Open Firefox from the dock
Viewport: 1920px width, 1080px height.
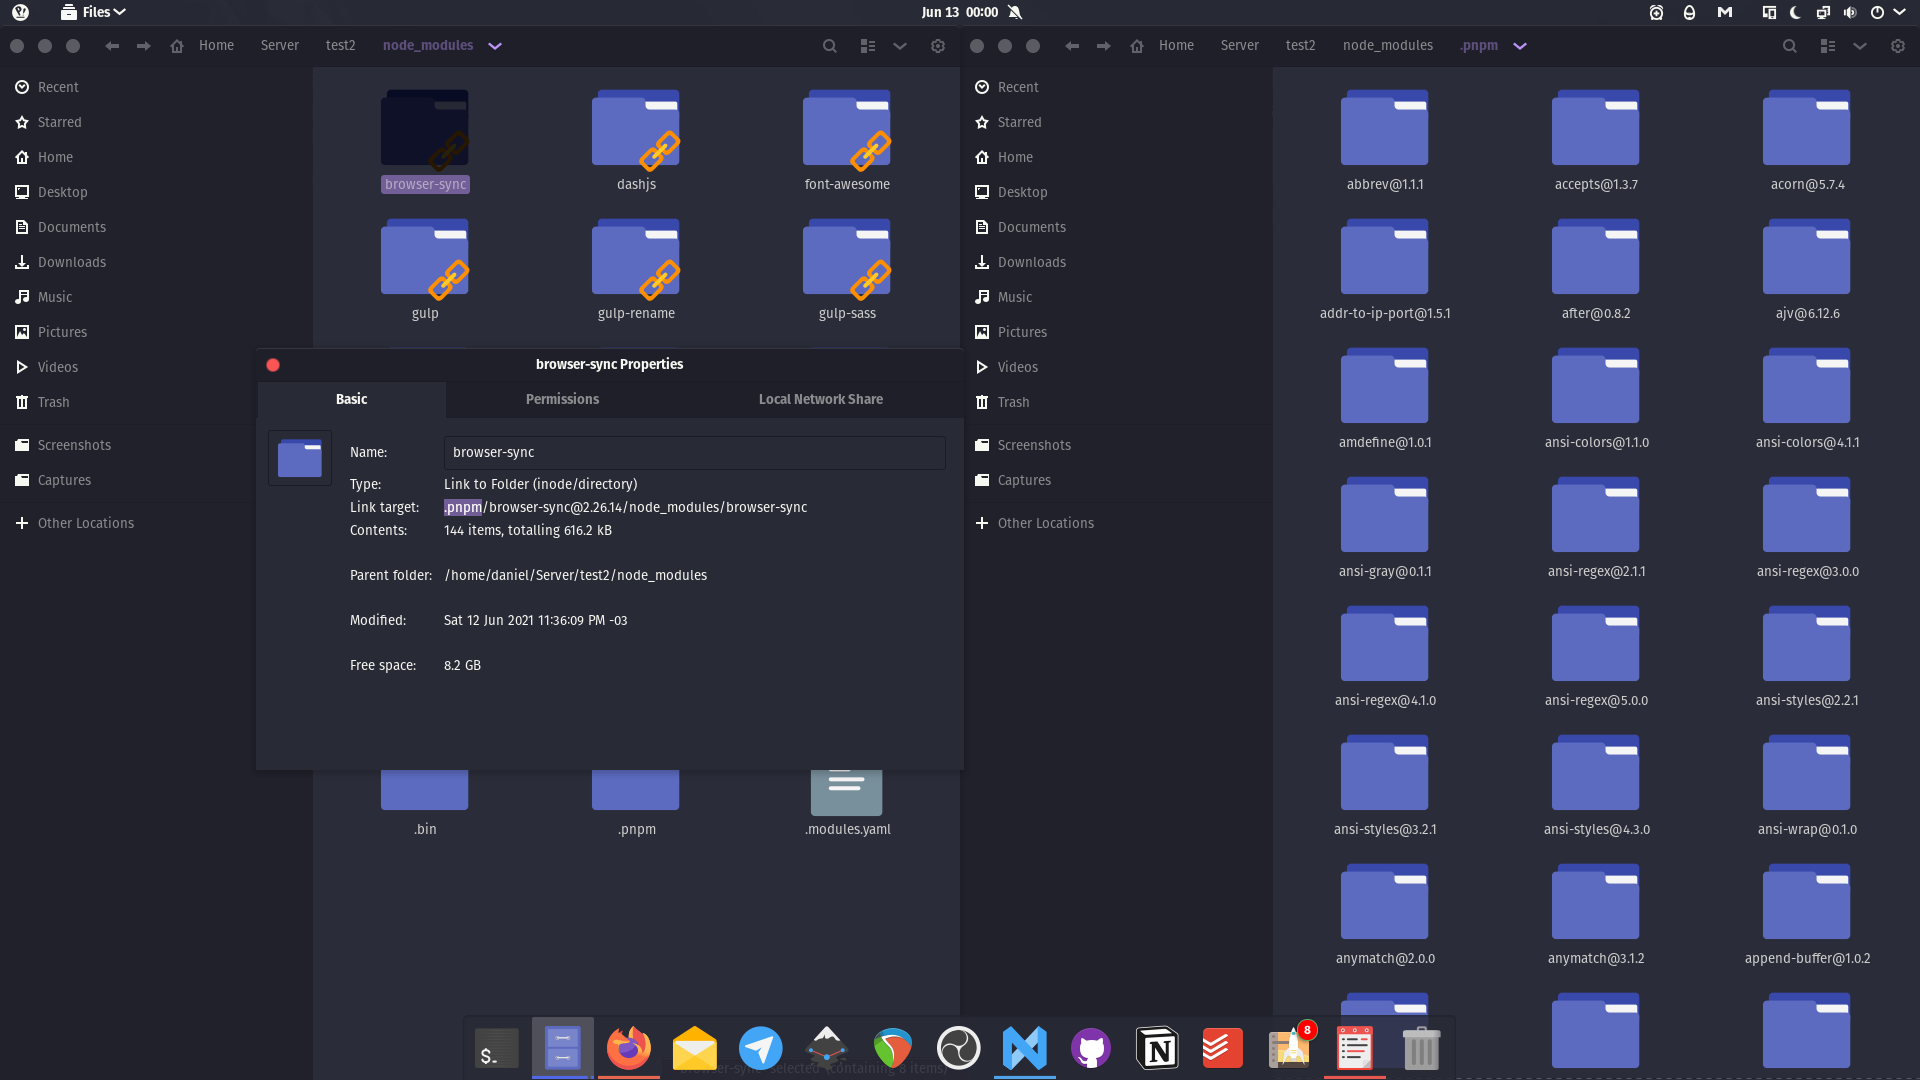click(x=628, y=1048)
